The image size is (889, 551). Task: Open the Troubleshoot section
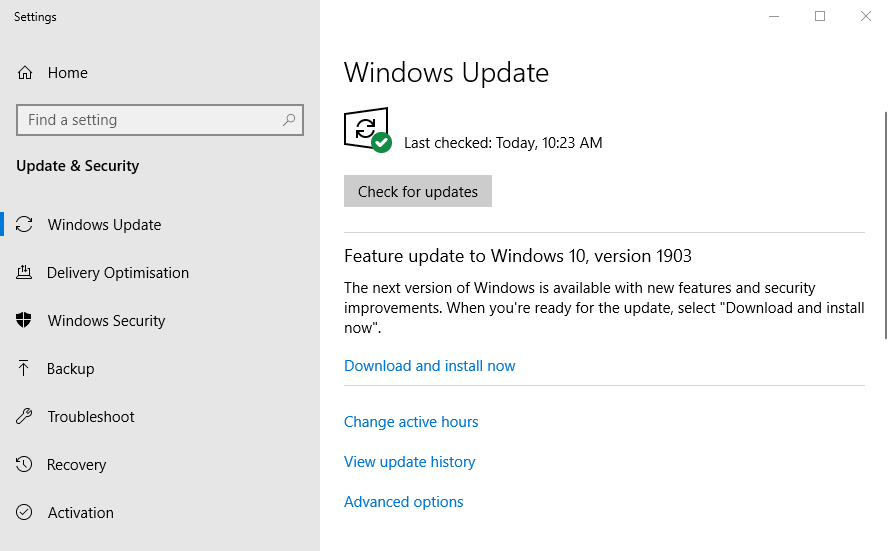tap(91, 417)
